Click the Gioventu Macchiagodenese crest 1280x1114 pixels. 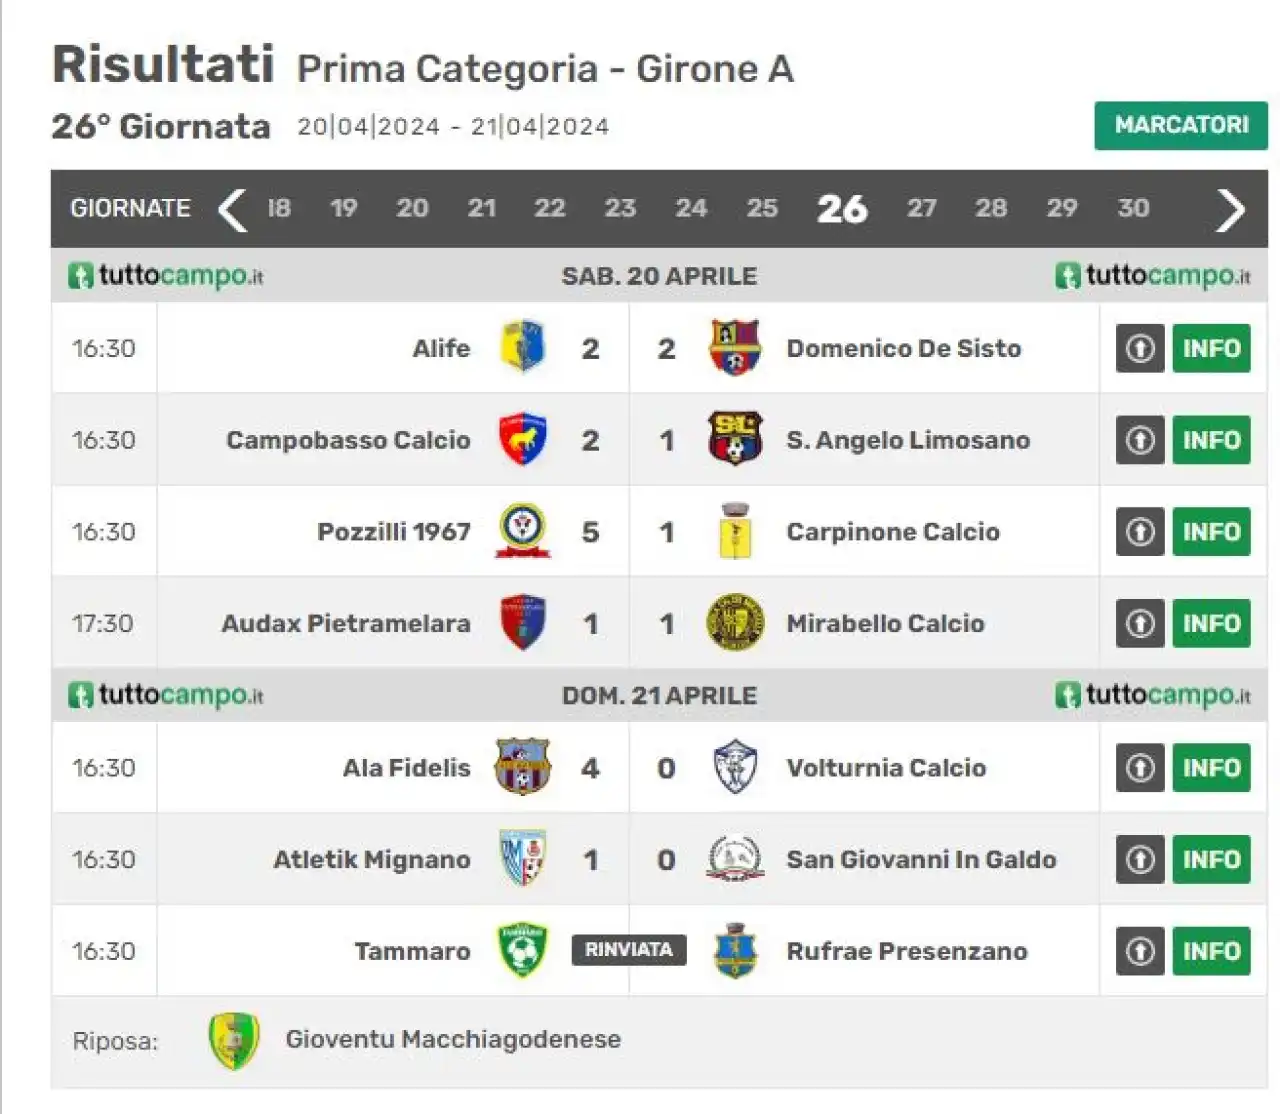(x=234, y=1040)
